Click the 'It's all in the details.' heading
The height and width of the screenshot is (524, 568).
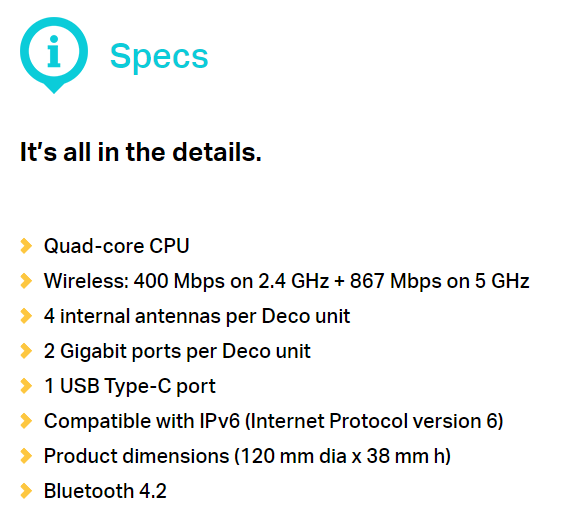141,152
